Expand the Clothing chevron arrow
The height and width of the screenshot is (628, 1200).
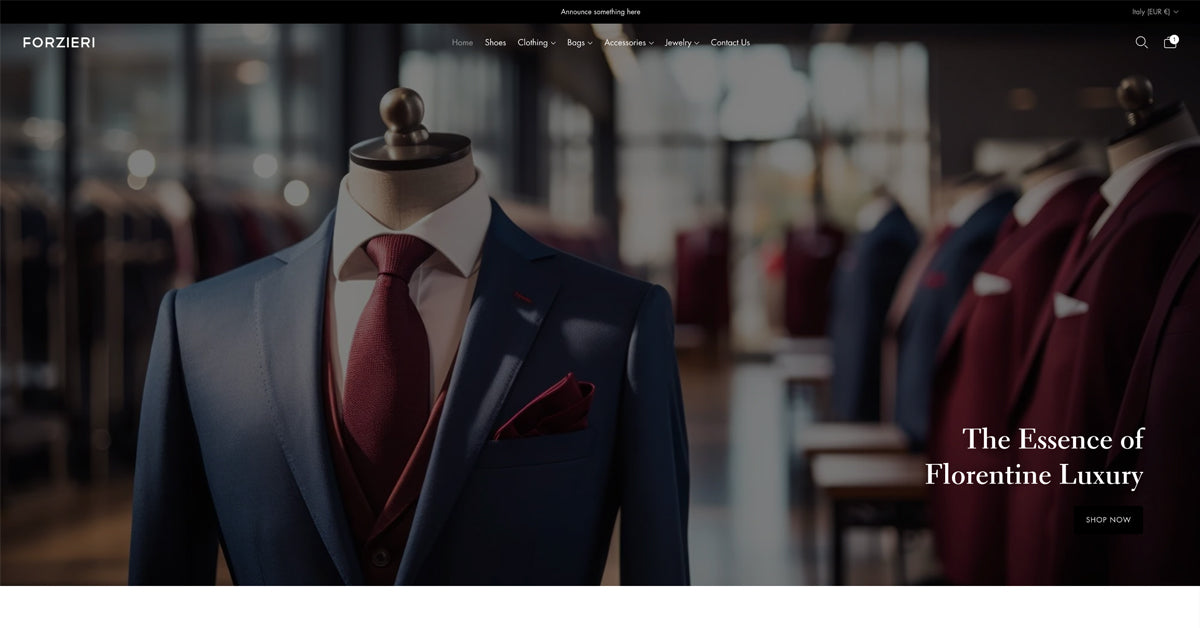(553, 43)
